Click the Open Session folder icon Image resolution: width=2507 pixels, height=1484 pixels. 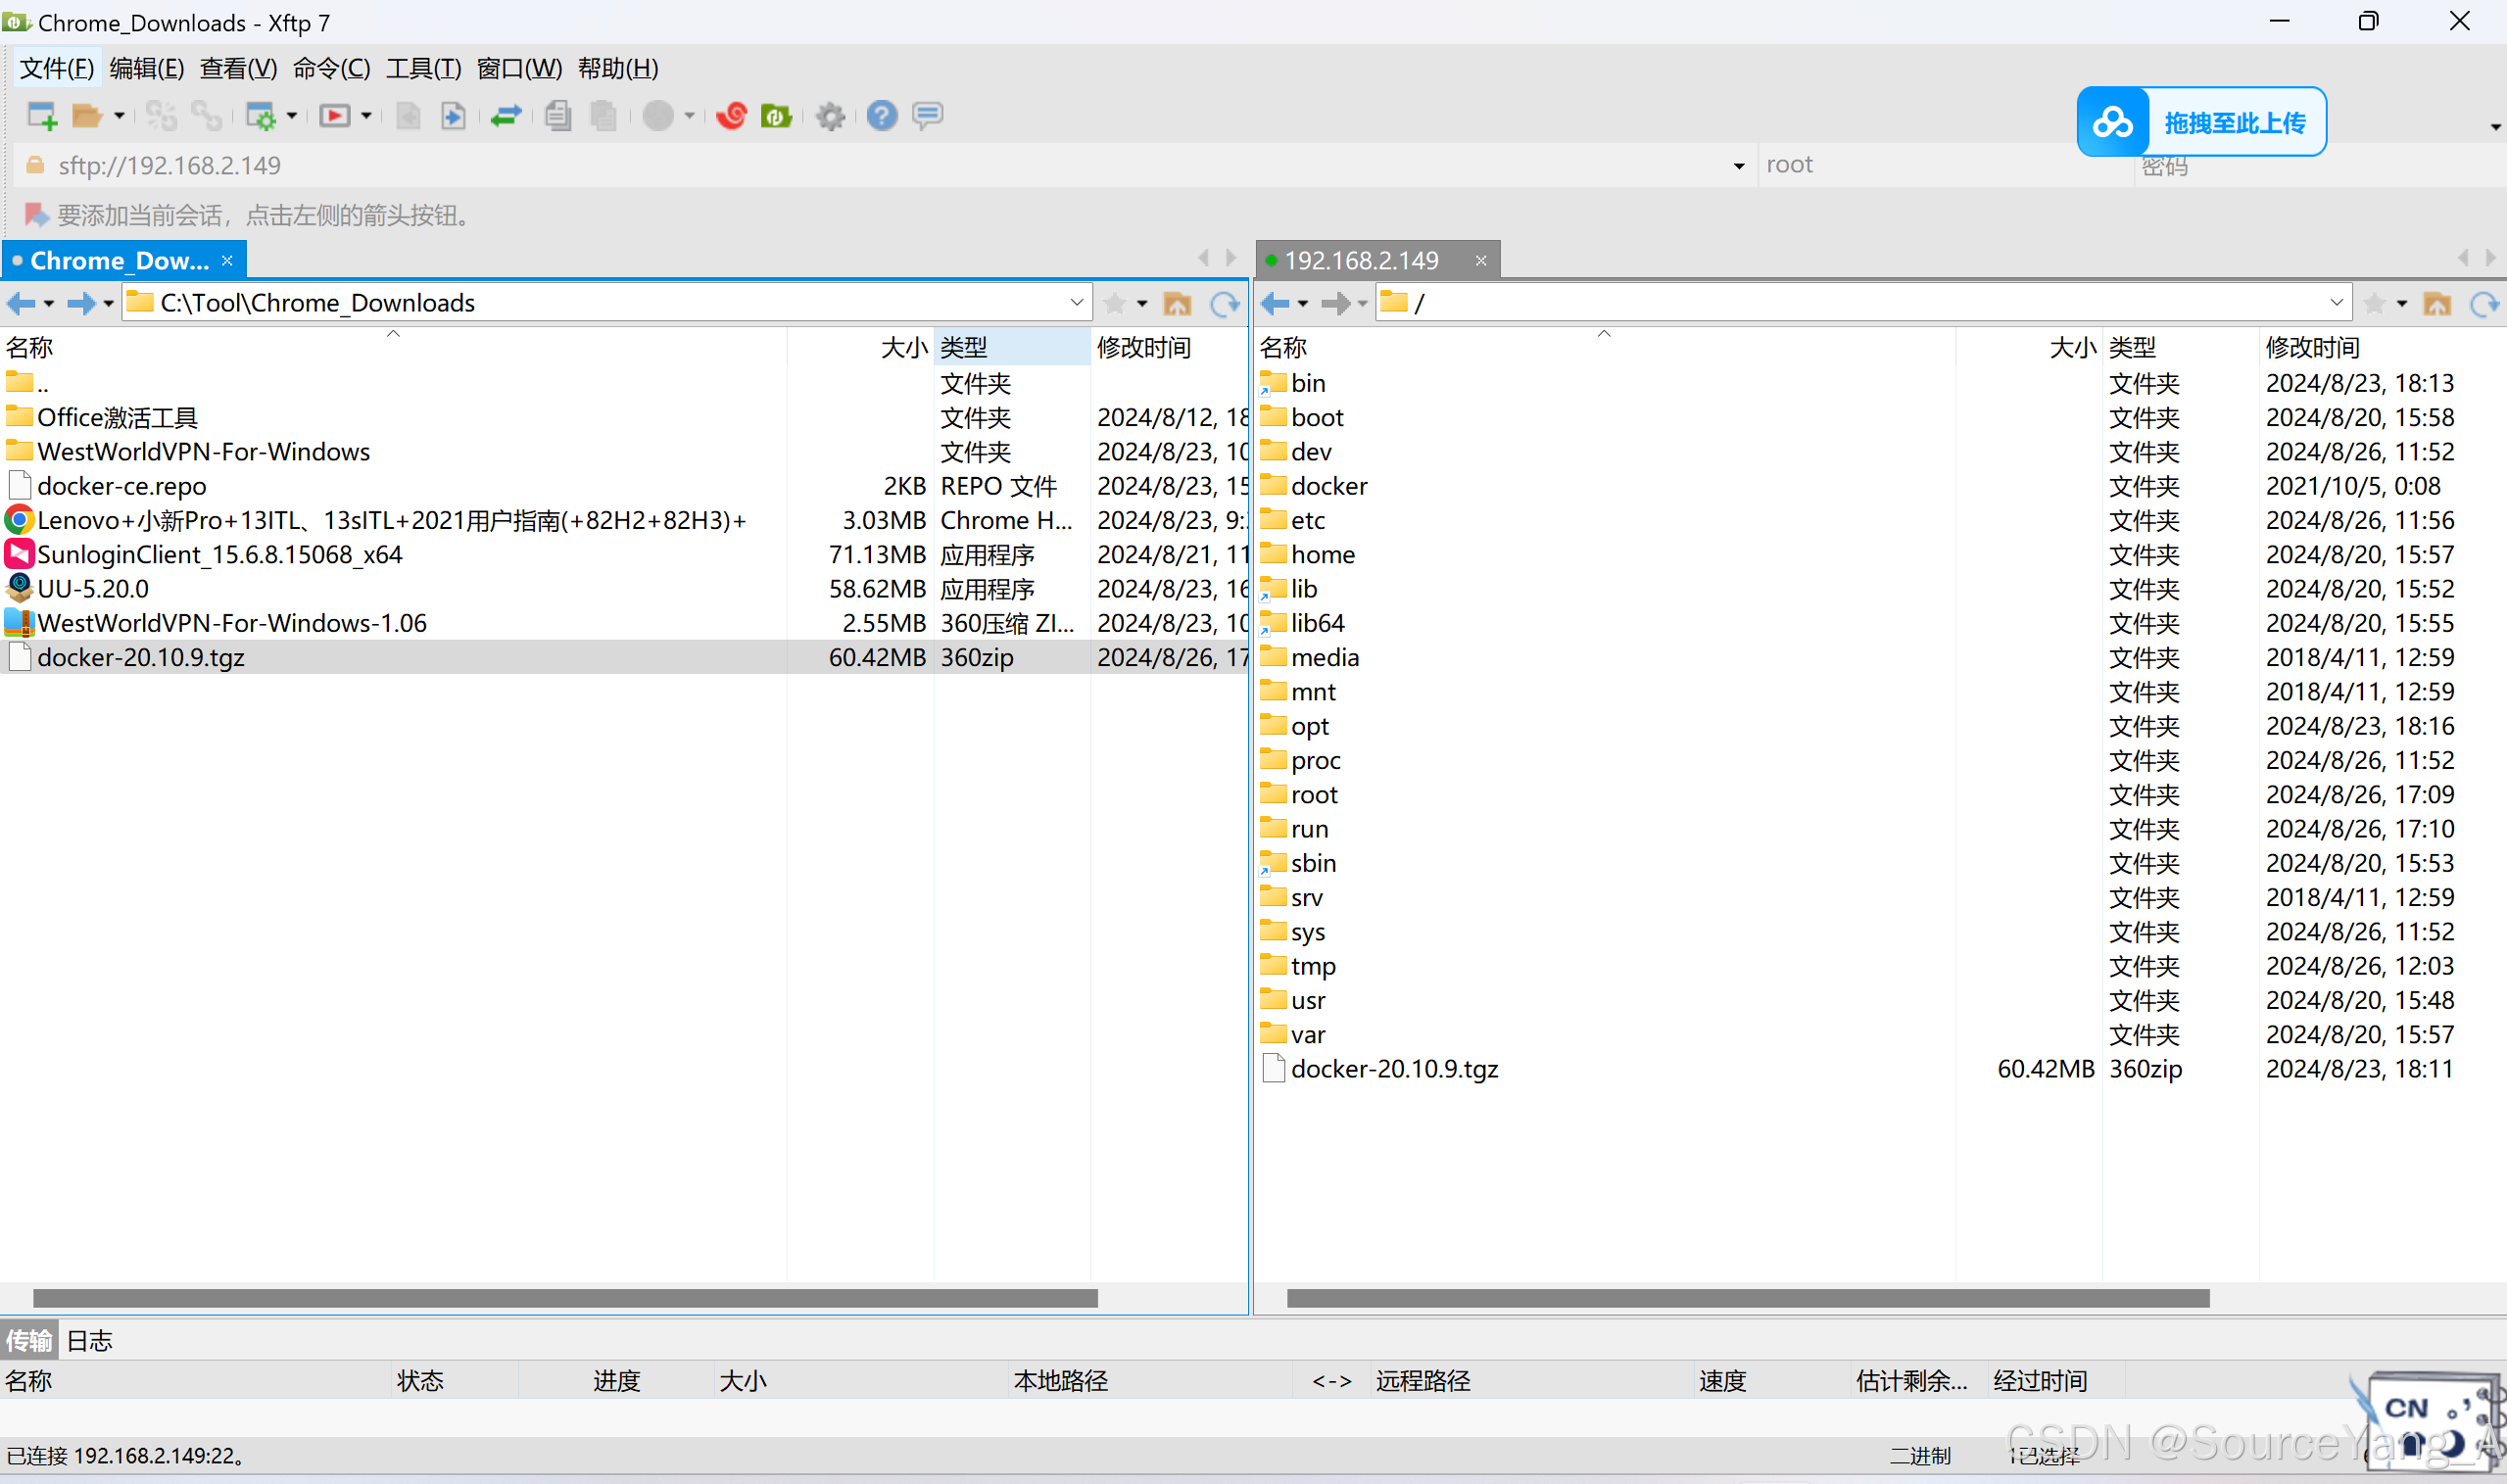tap(87, 116)
